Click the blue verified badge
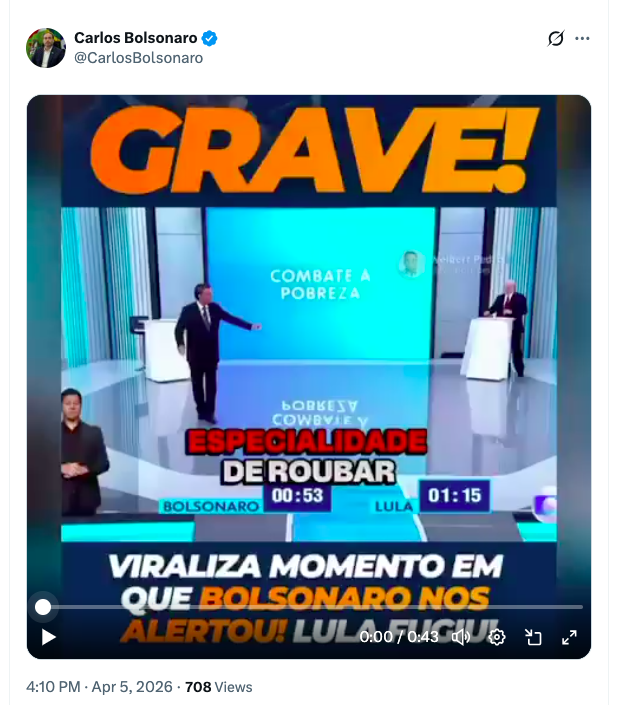 (x=209, y=38)
